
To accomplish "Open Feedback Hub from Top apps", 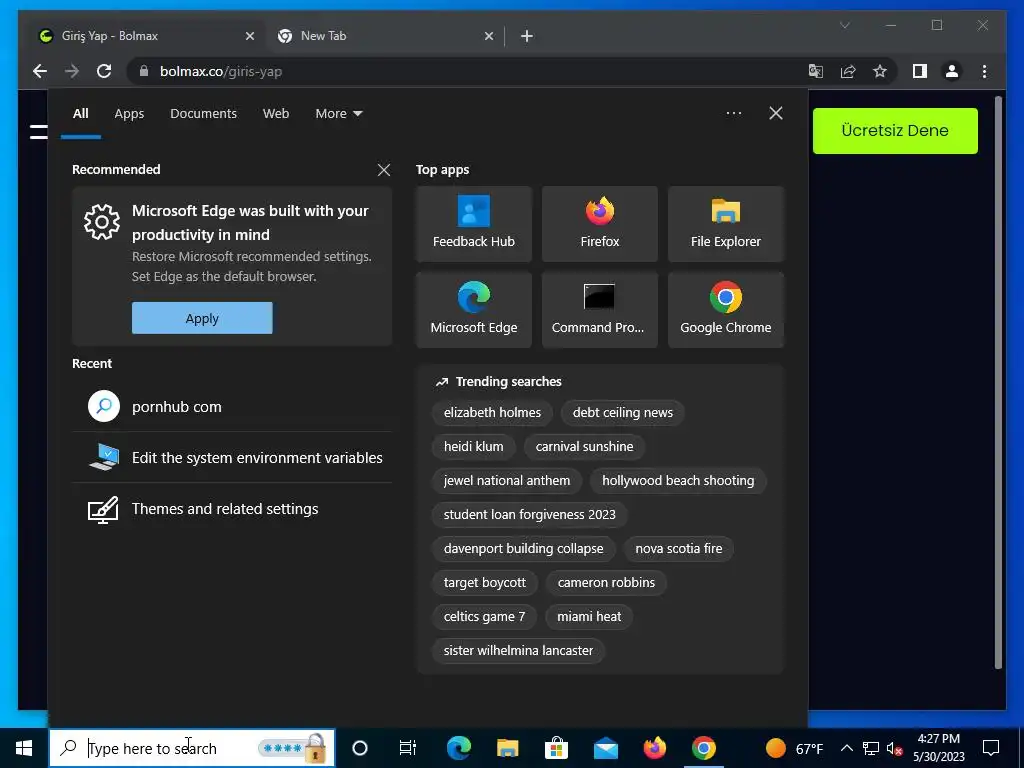I will coord(473,224).
